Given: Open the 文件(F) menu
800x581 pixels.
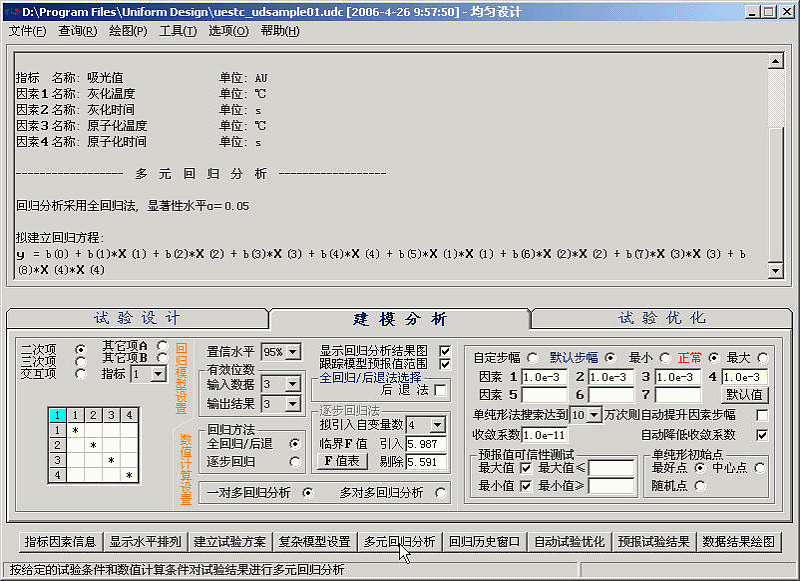Looking at the screenshot, I should click(27, 31).
